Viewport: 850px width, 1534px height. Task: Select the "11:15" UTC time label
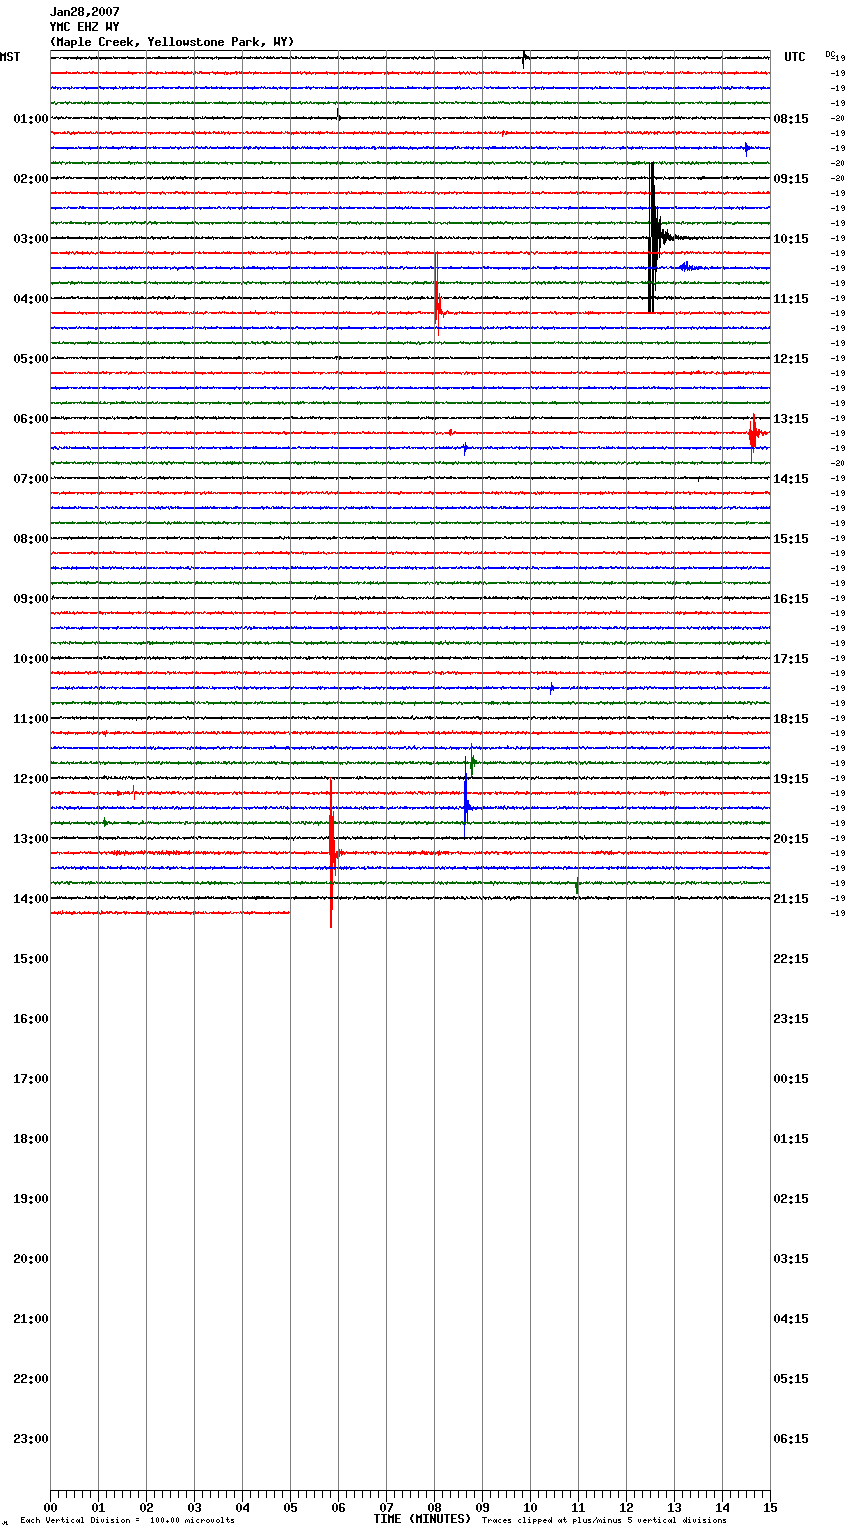pyautogui.click(x=791, y=299)
